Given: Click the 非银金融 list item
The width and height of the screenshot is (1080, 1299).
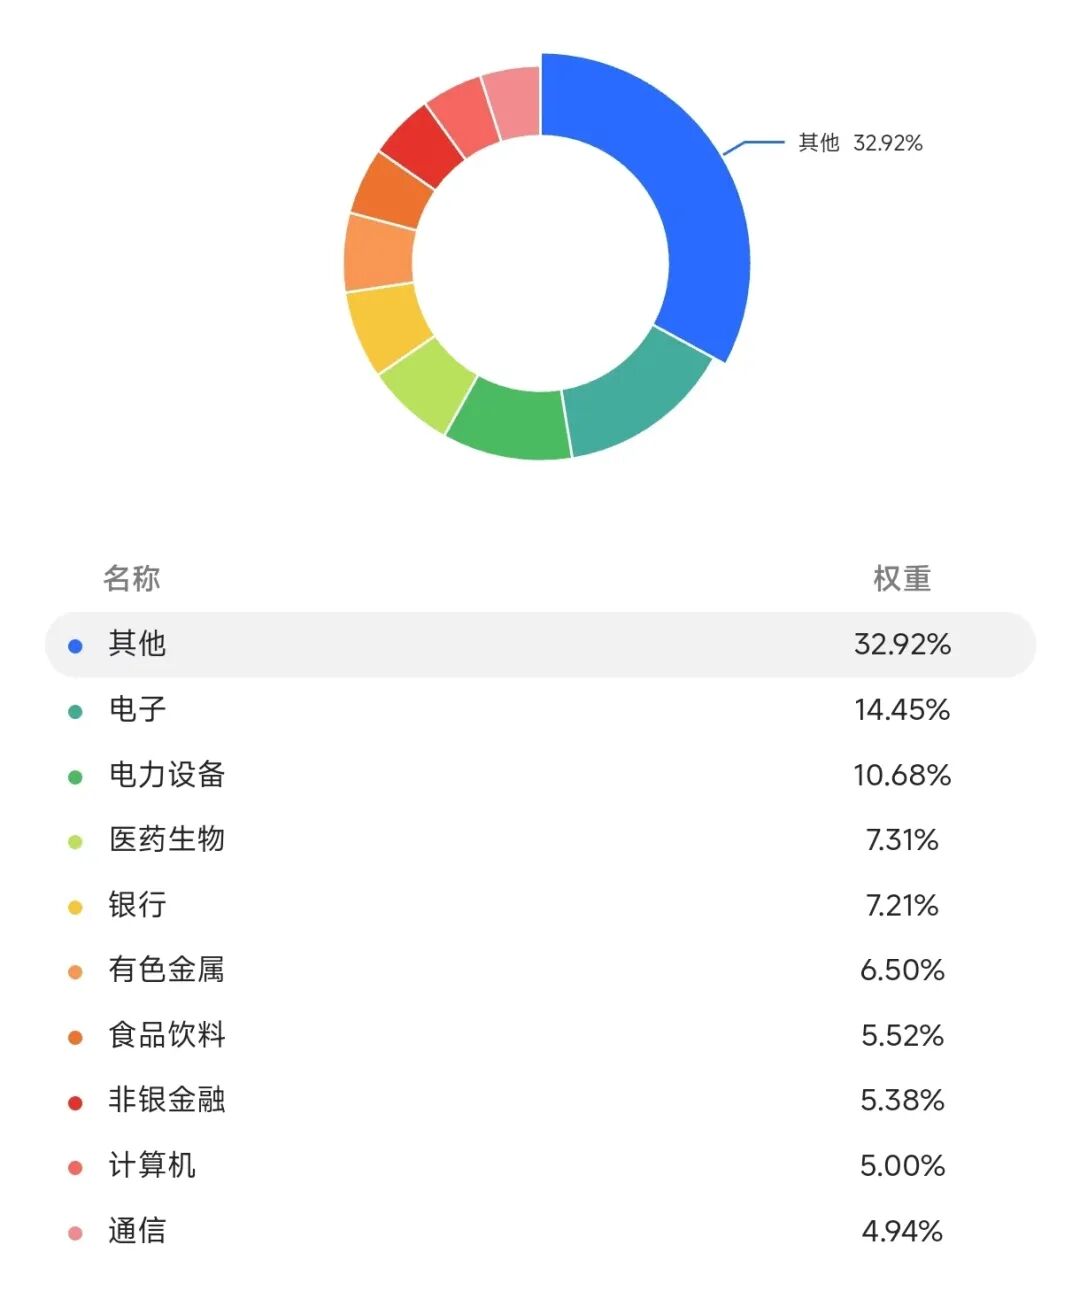Looking at the screenshot, I should click(540, 1100).
